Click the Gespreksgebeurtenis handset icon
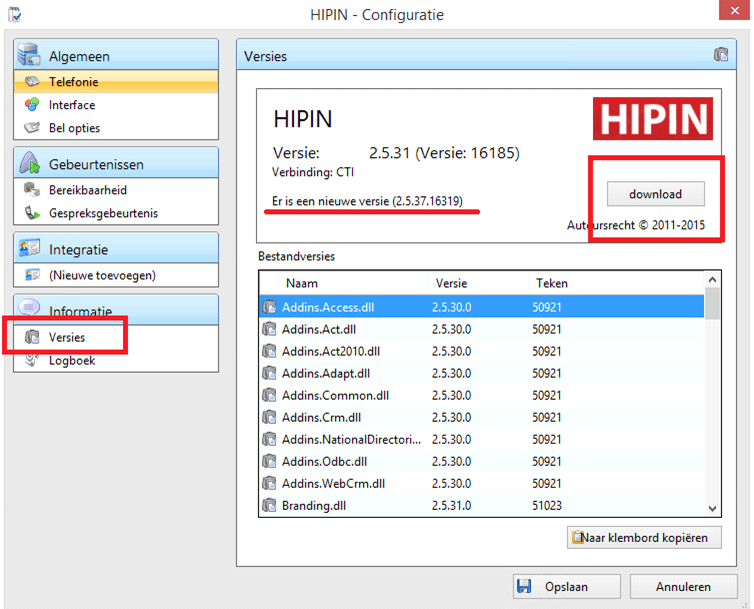754x609 pixels. (x=32, y=213)
